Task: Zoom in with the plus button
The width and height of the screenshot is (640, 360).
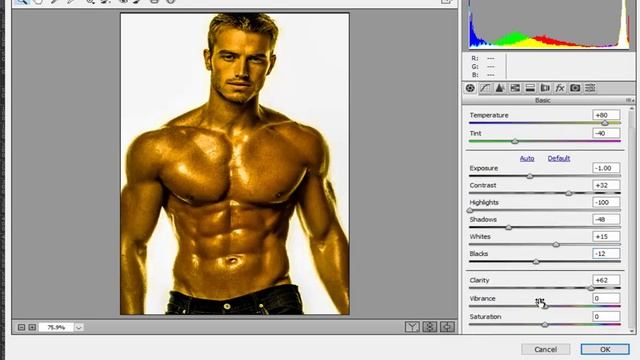Action: point(32,327)
